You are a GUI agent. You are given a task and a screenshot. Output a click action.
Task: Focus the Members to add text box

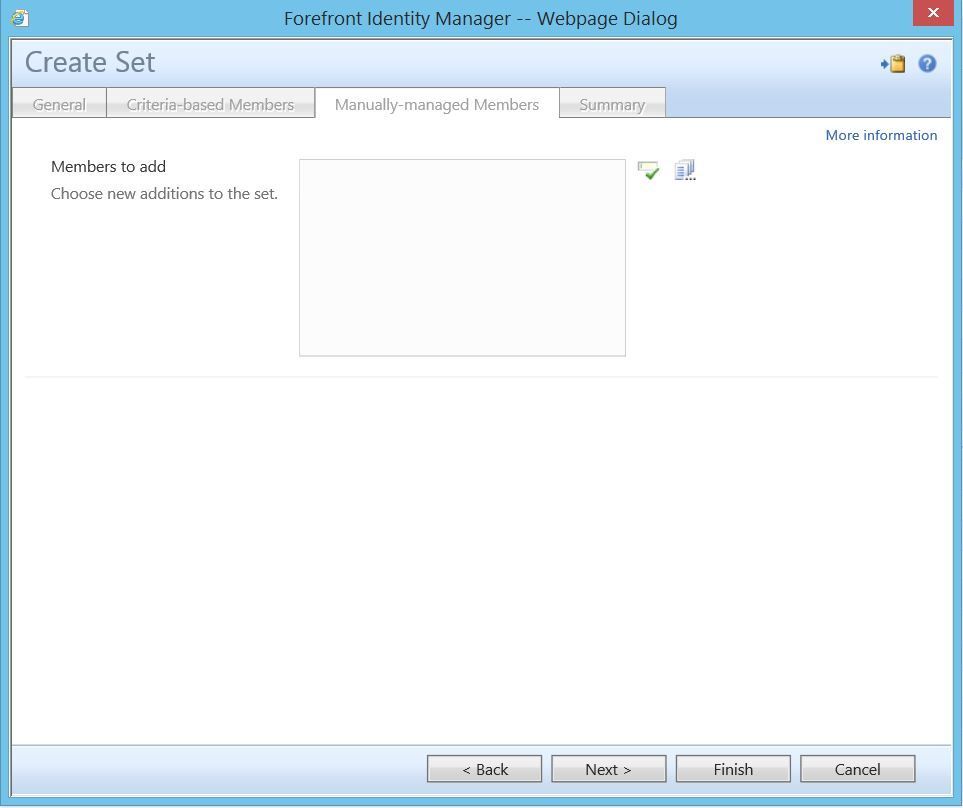click(462, 258)
